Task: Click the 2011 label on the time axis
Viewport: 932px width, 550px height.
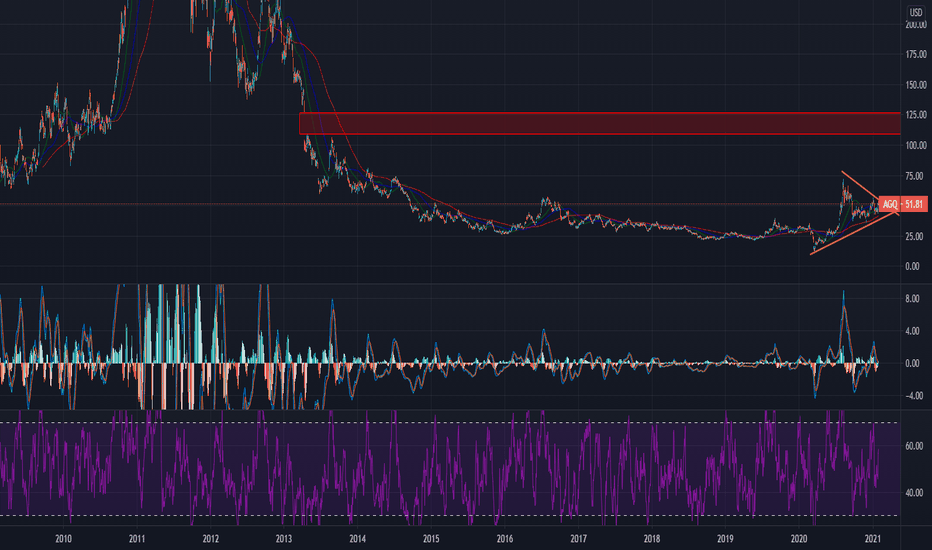Action: [137, 539]
